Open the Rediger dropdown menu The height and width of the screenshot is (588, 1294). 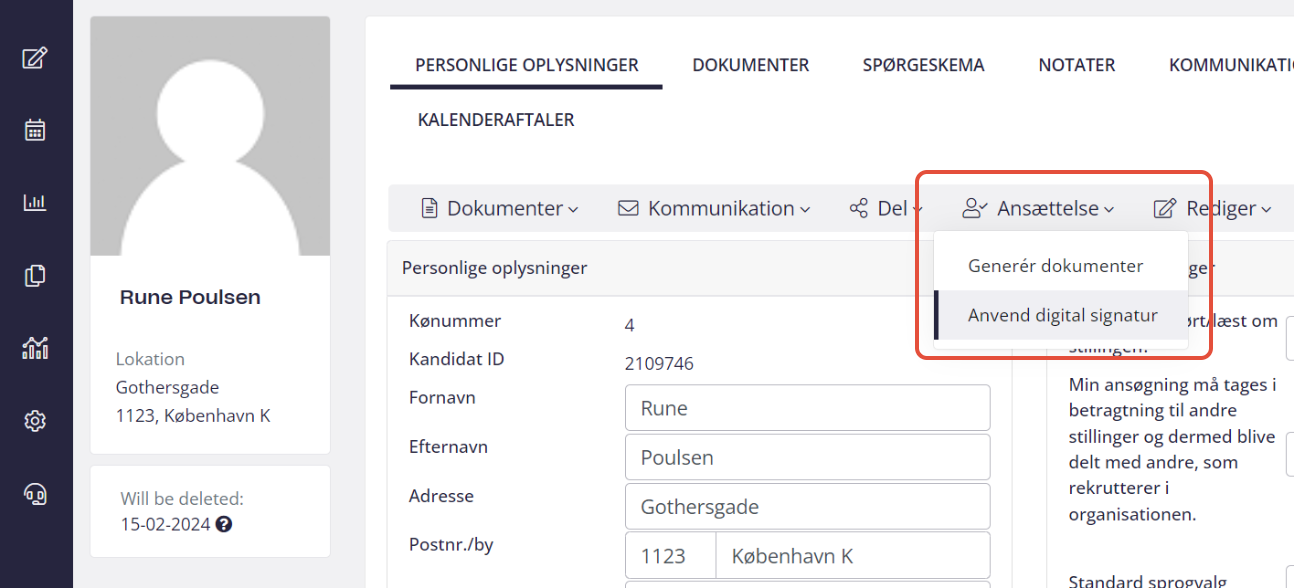[x=1212, y=209]
